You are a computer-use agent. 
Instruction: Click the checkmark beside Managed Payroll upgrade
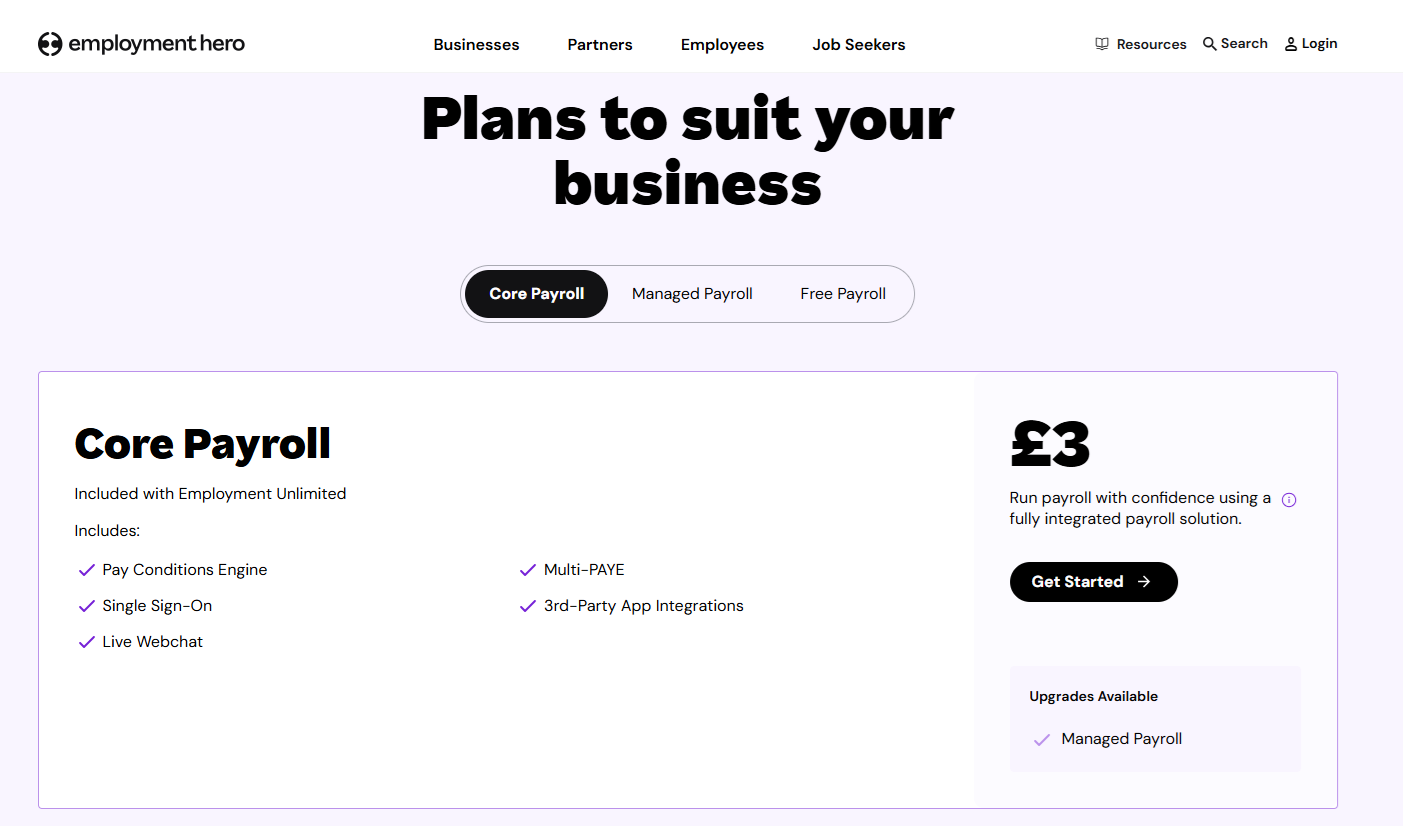[x=1042, y=739]
